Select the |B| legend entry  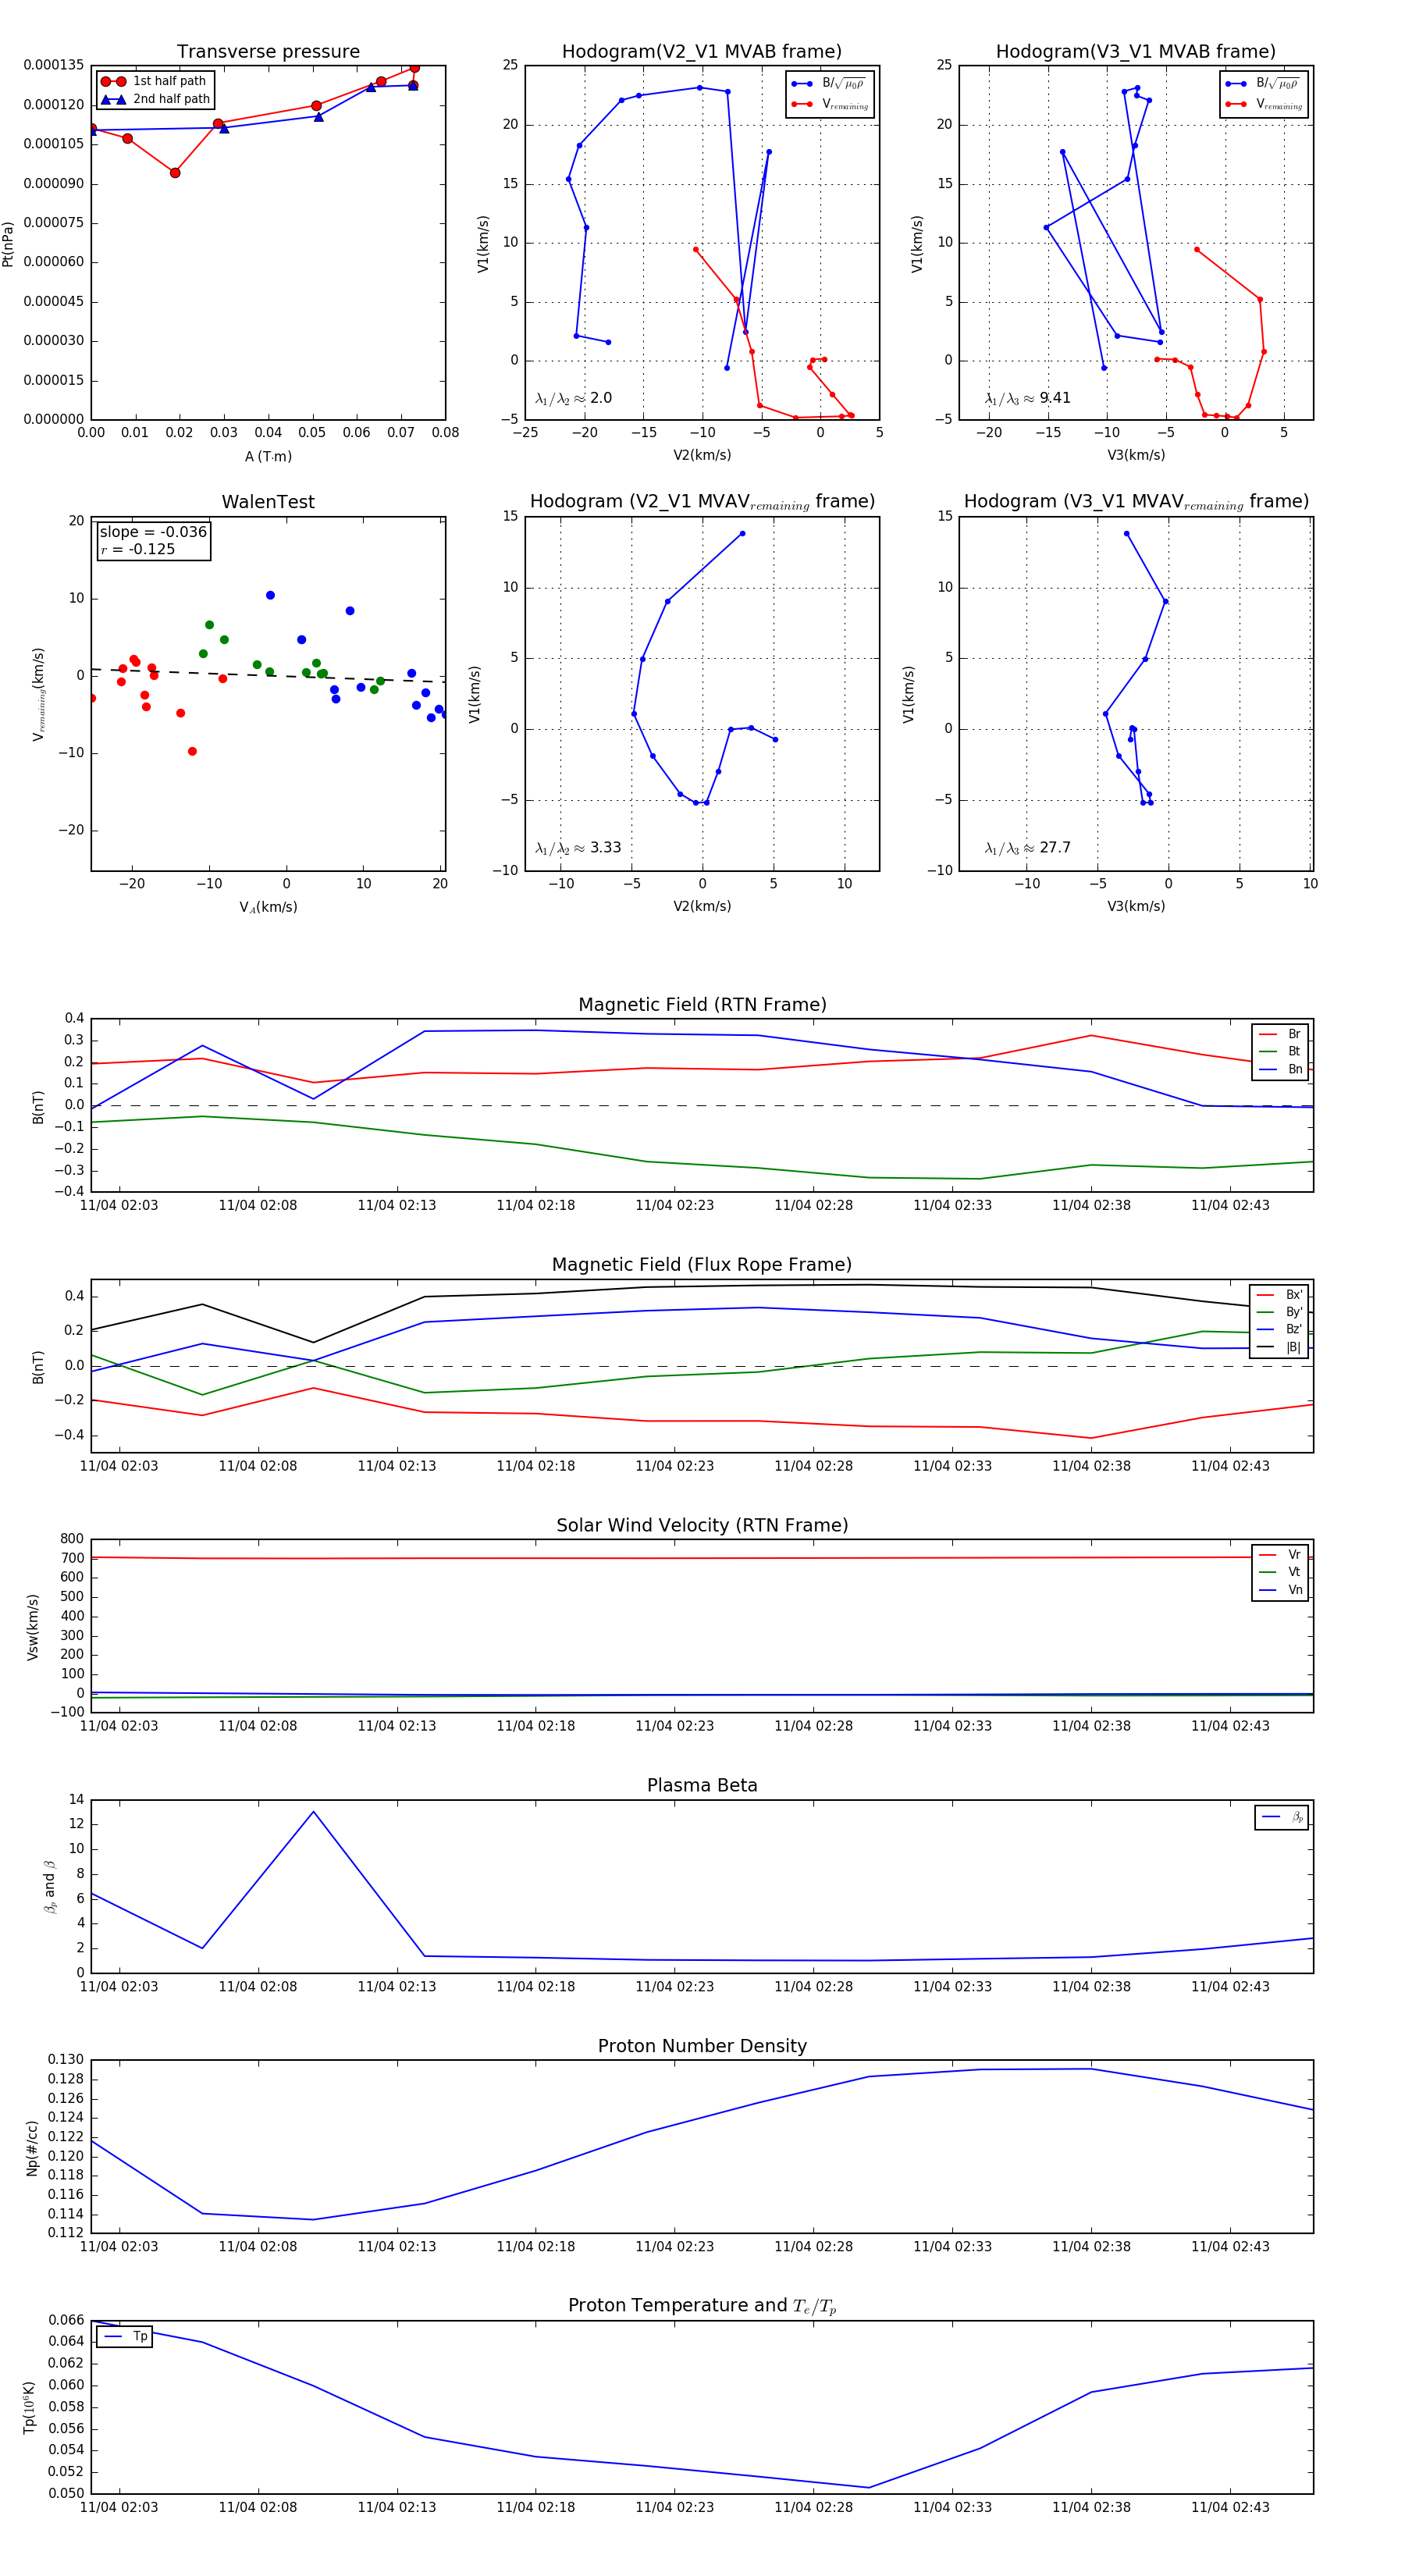click(1279, 1347)
